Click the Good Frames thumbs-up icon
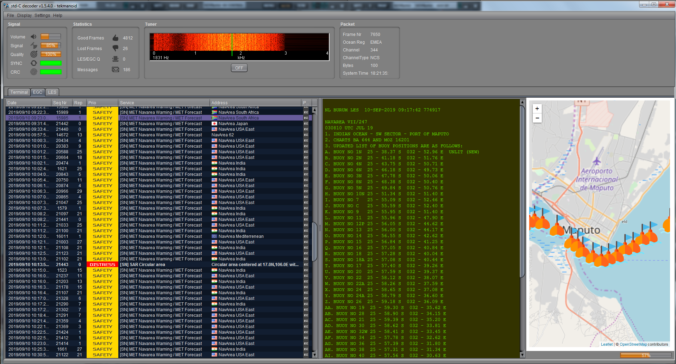Viewport: 676px width, 364px height. click(x=115, y=38)
